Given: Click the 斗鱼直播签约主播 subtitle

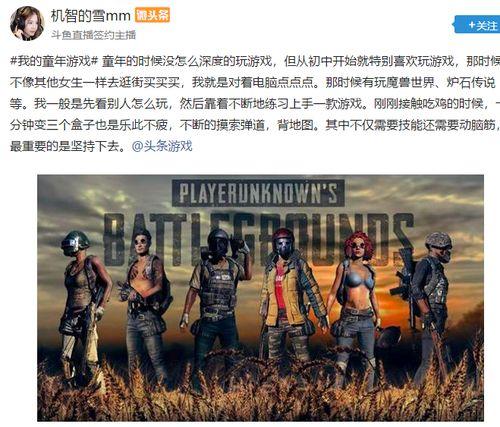Looking at the screenshot, I should [x=93, y=35].
